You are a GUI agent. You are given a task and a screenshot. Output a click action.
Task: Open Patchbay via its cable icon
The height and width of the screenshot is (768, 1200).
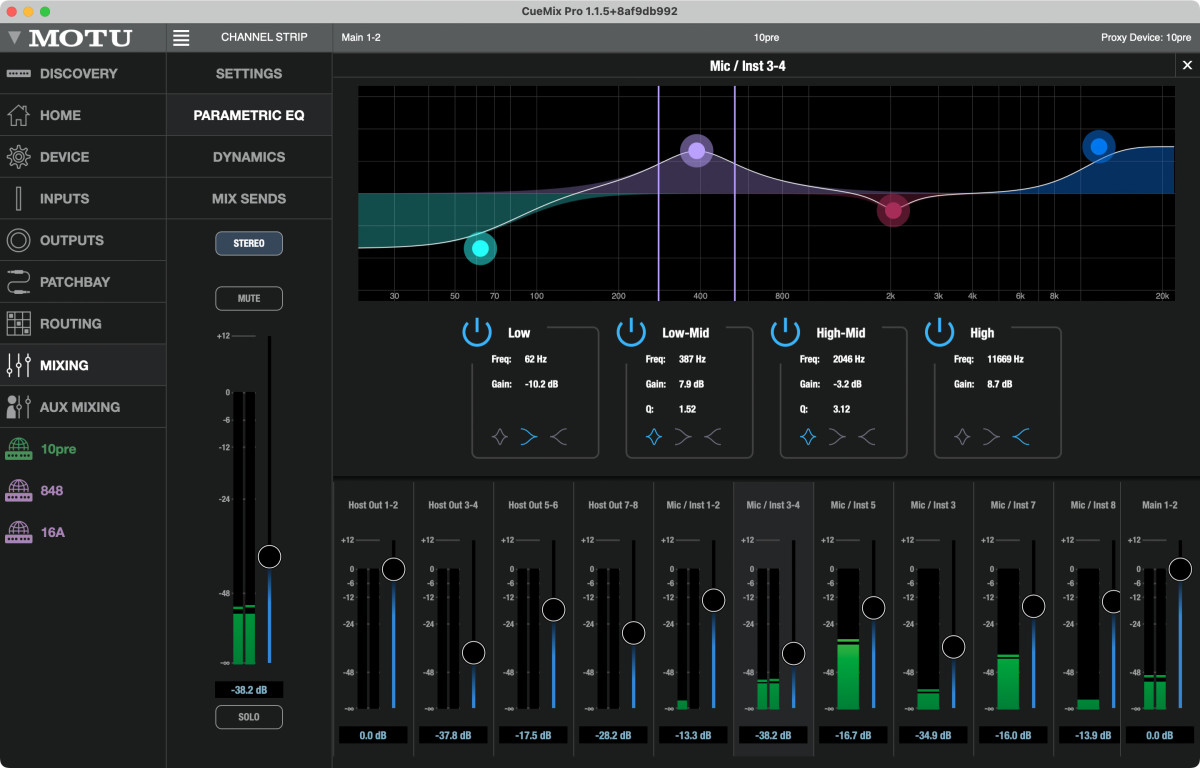[18, 282]
